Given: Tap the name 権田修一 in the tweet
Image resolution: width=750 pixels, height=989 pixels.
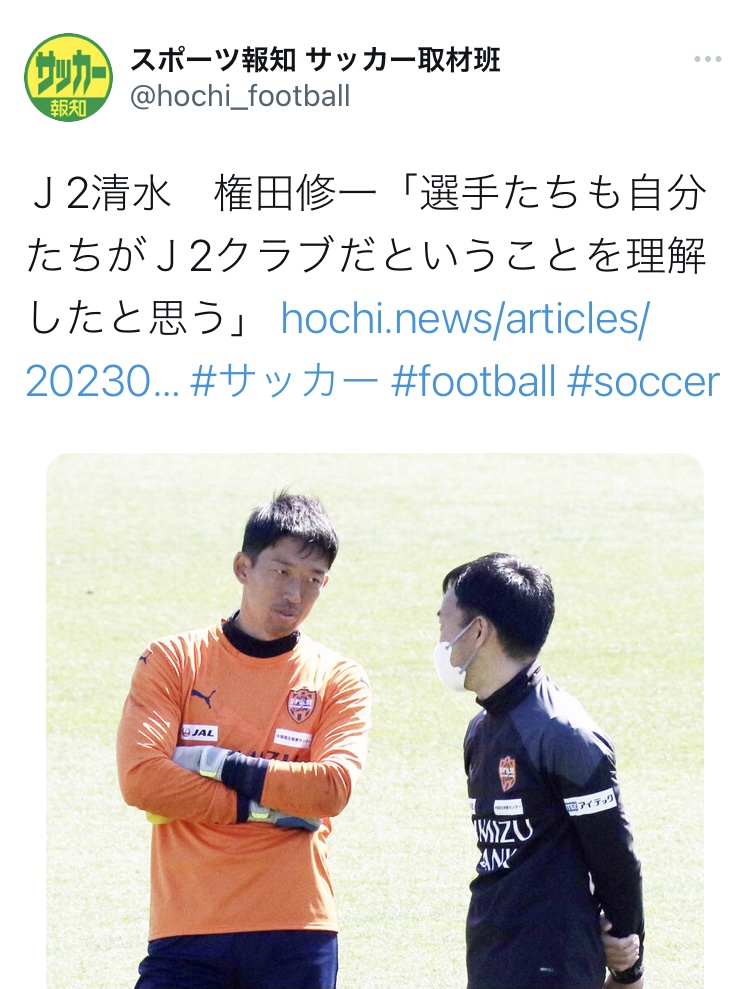Looking at the screenshot, I should coord(295,194).
